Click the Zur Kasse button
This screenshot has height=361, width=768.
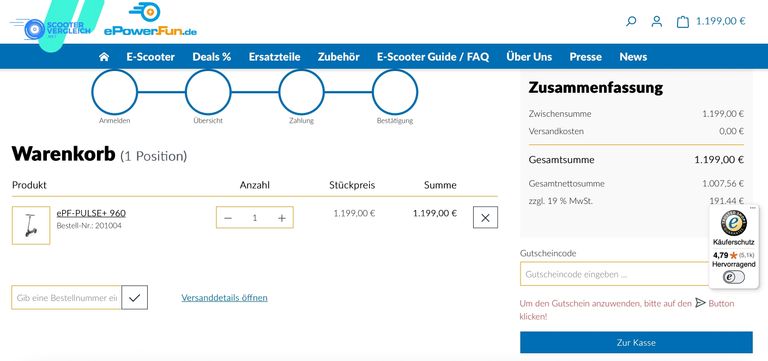pyautogui.click(x=636, y=342)
